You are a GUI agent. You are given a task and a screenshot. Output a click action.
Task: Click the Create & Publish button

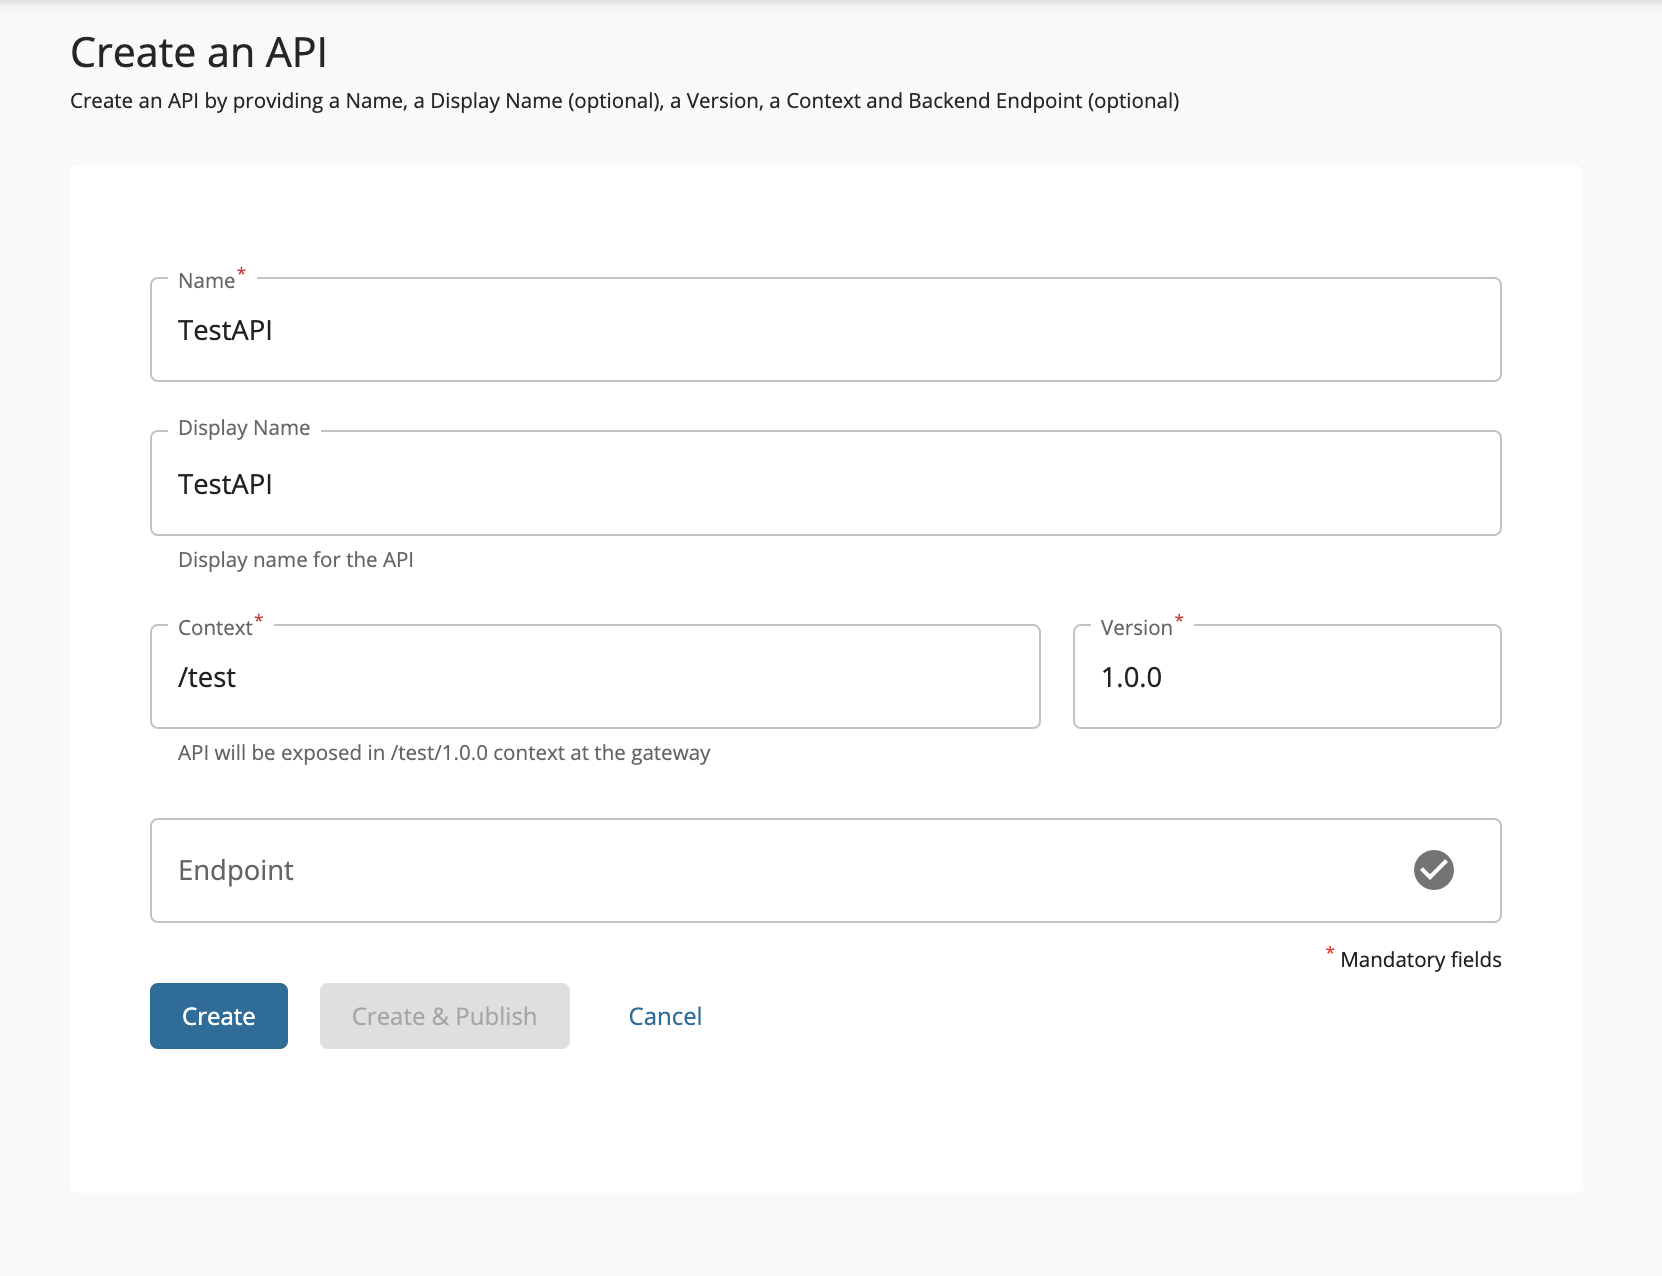[x=444, y=1015]
